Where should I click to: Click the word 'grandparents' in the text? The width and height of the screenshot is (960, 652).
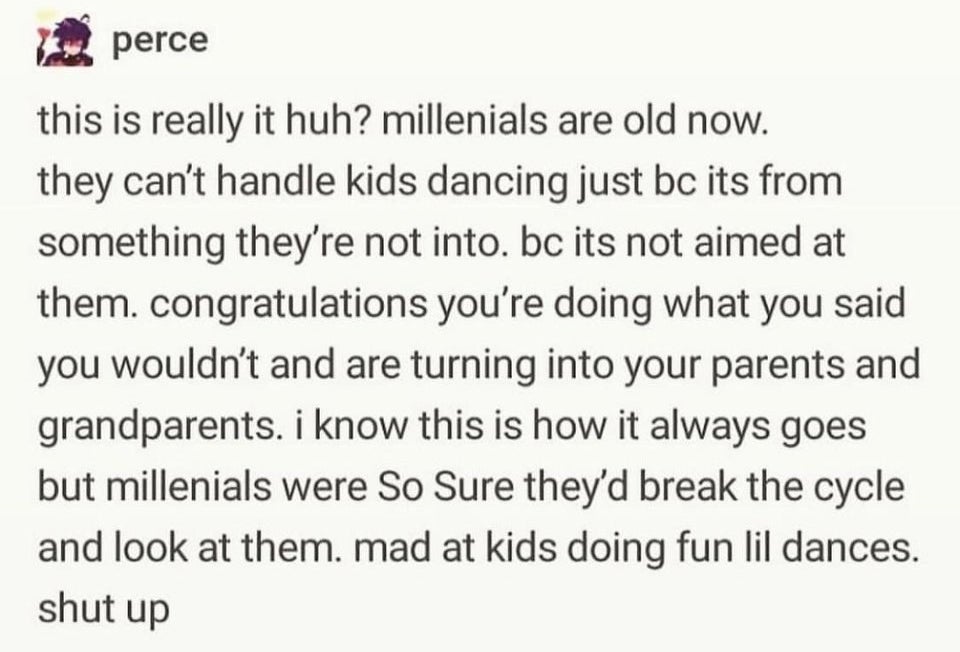(x=156, y=427)
